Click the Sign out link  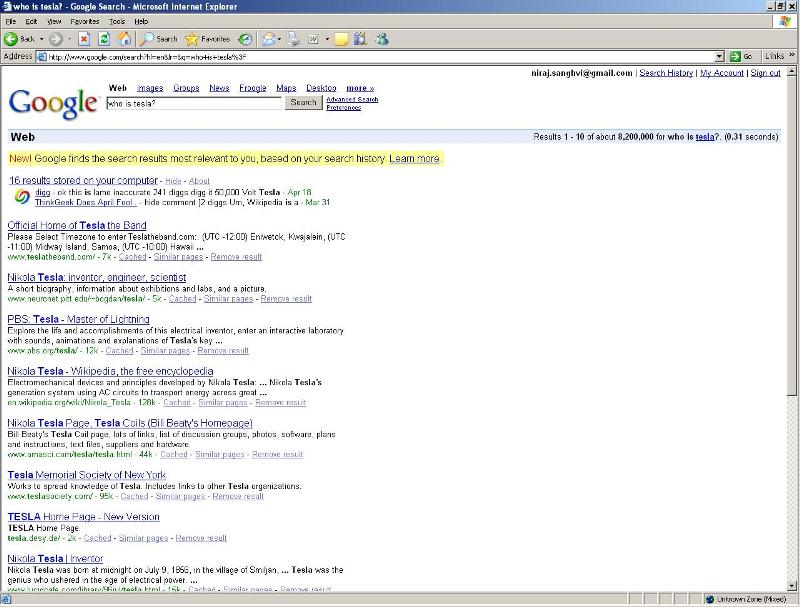[765, 73]
